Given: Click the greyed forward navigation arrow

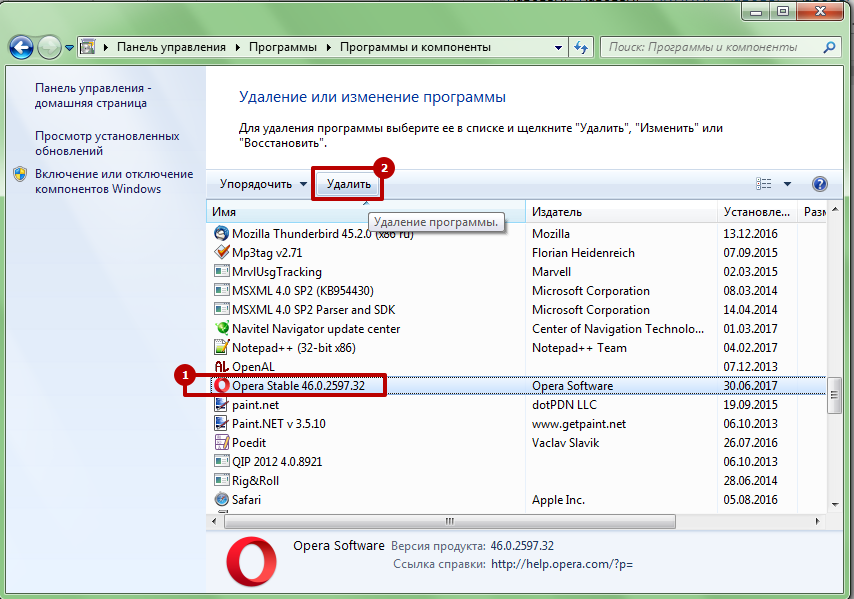Looking at the screenshot, I should (50, 47).
